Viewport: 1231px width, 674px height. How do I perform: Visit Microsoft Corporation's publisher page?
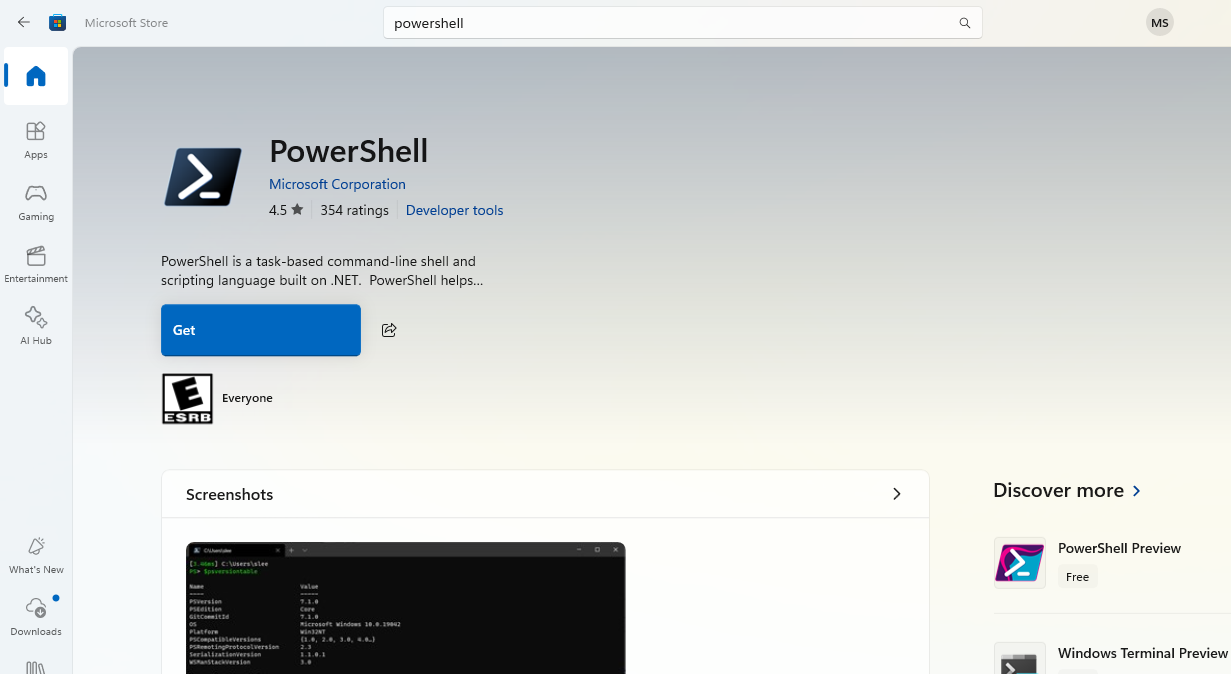(337, 184)
